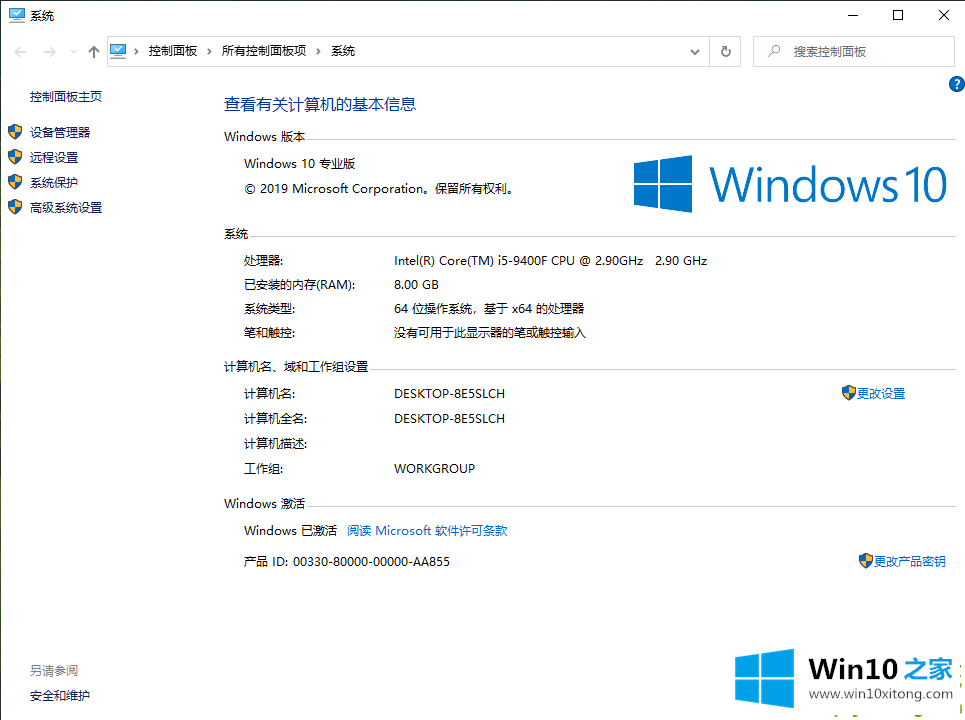965x720 pixels.
Task: Expand the chevron after 控制面板 breadcrumb
Action: click(209, 51)
